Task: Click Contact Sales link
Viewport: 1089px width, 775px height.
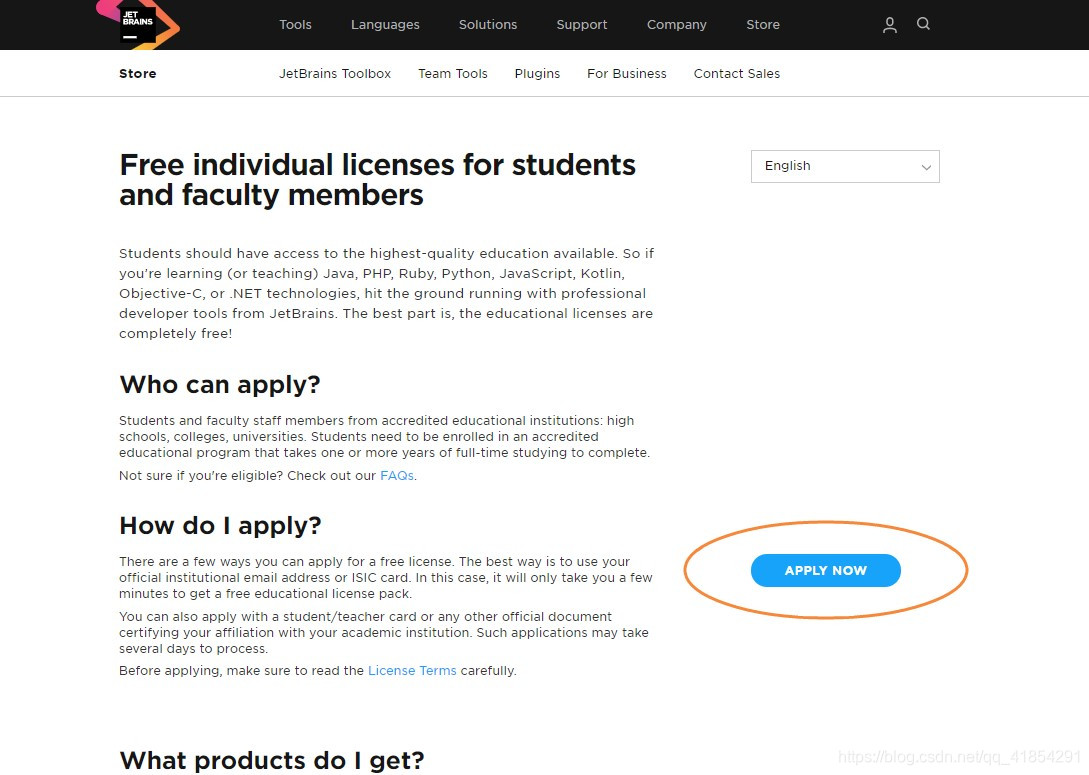Action: [736, 74]
